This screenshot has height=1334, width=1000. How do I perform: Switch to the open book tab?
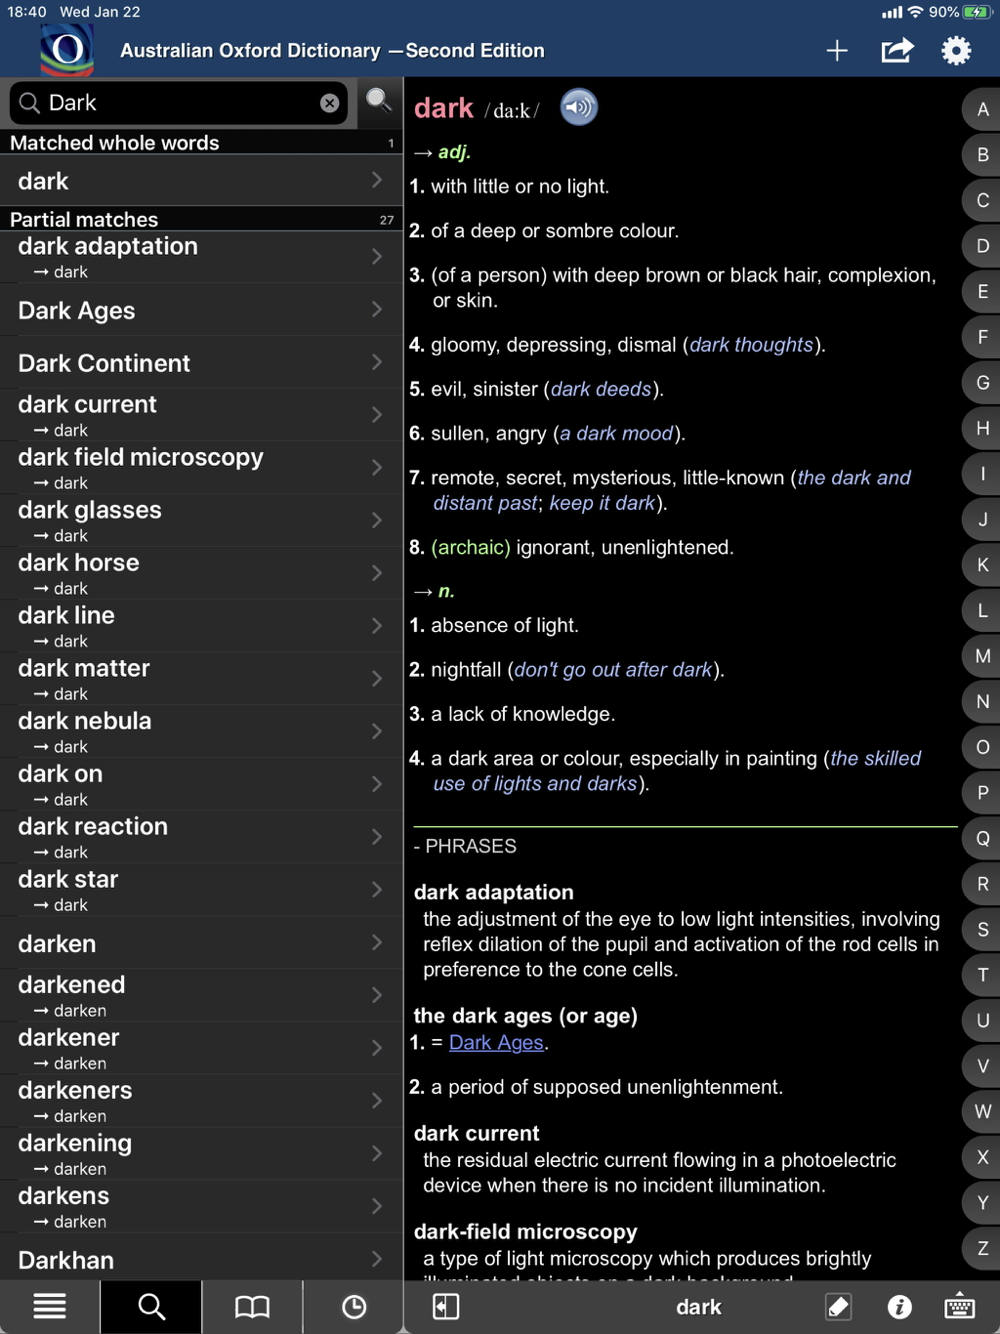tap(252, 1306)
